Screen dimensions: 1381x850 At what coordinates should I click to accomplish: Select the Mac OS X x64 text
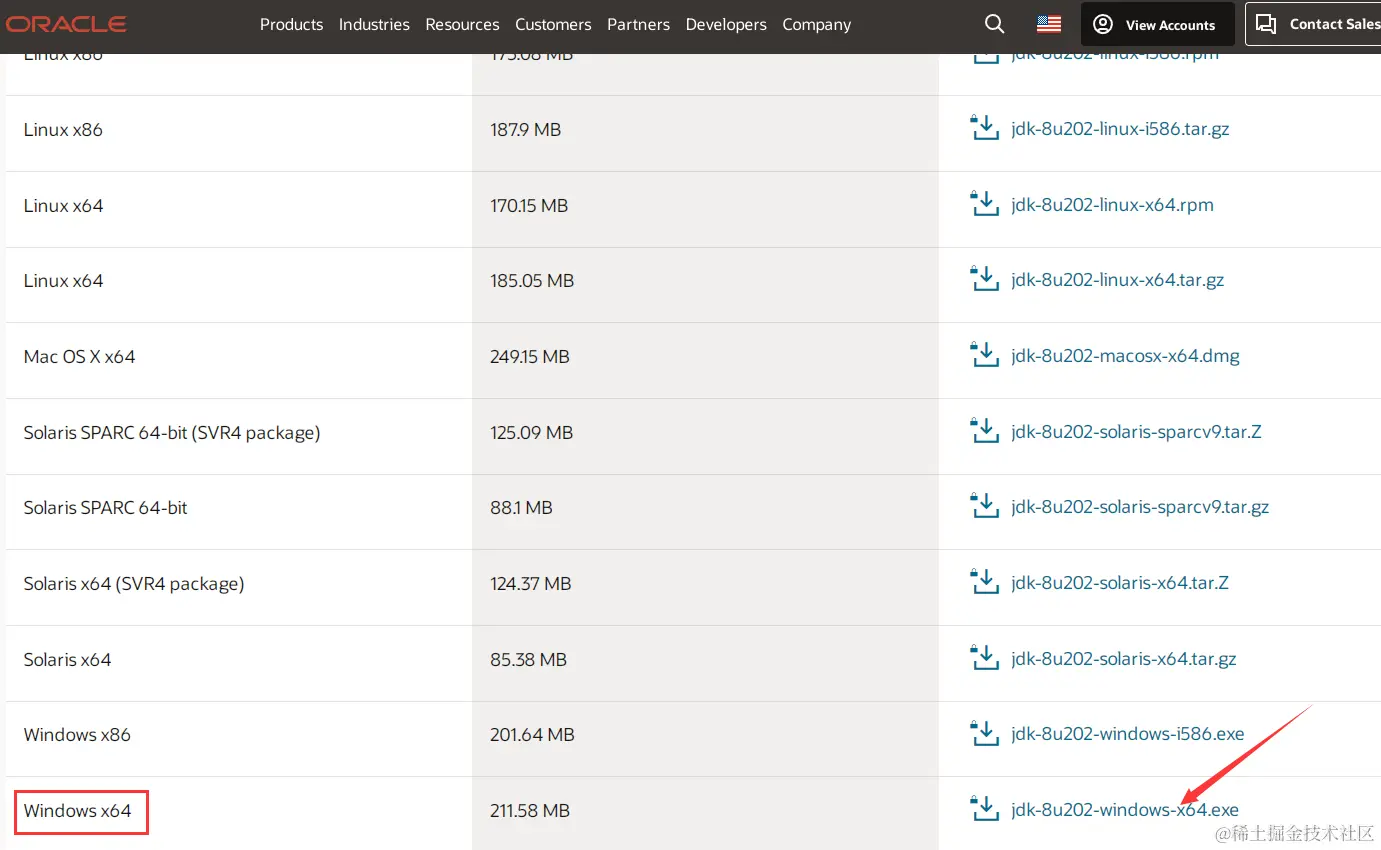point(79,357)
